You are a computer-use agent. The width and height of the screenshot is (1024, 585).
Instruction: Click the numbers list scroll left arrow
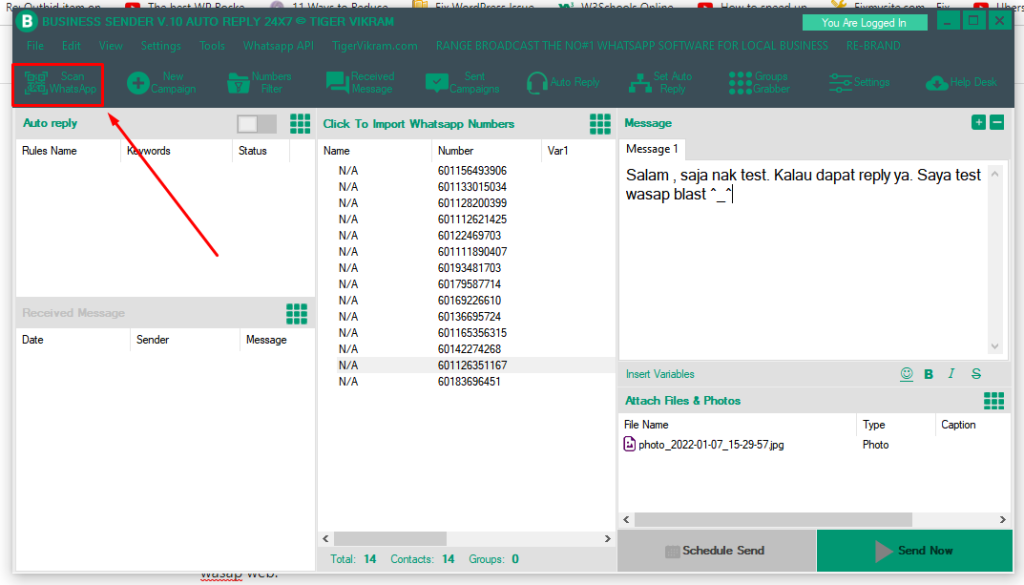(x=326, y=539)
